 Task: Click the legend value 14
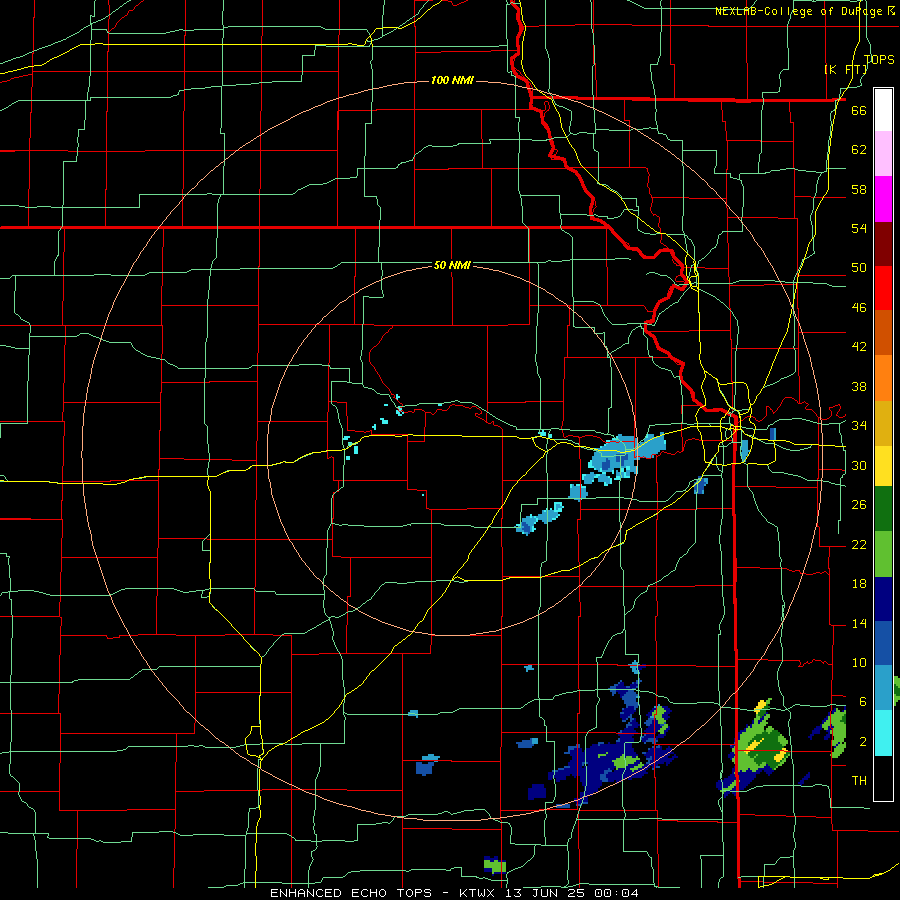(x=859, y=623)
